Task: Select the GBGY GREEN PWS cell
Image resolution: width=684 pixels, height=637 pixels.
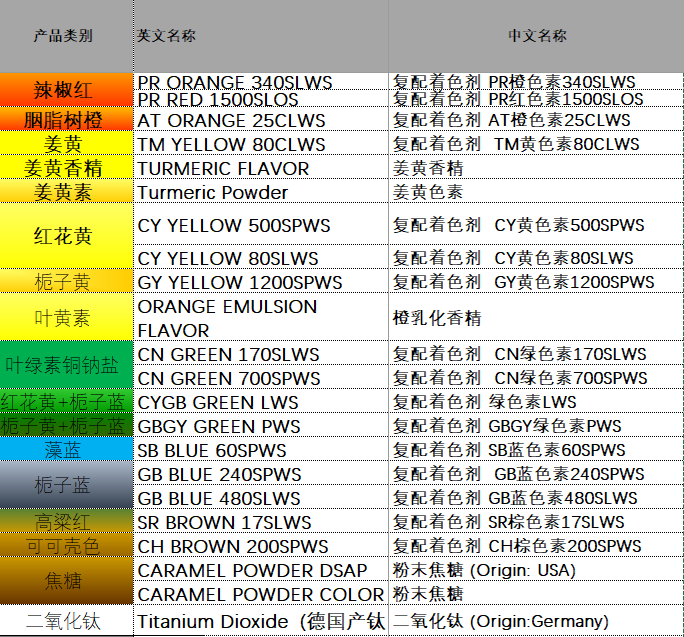Action: pyautogui.click(x=261, y=425)
